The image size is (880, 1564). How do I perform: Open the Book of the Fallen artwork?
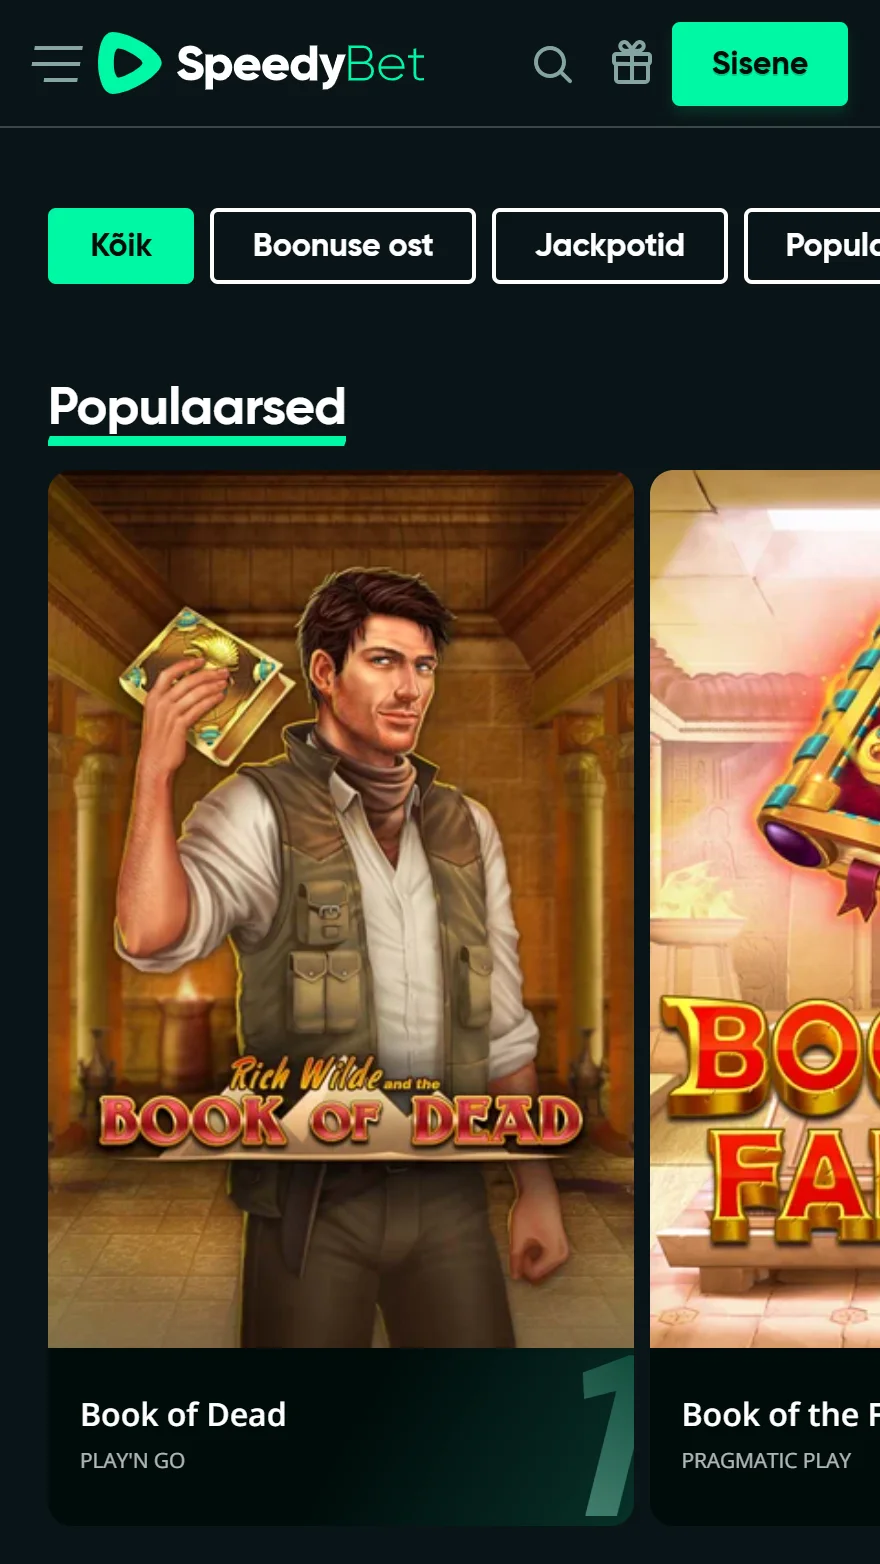tap(765, 909)
